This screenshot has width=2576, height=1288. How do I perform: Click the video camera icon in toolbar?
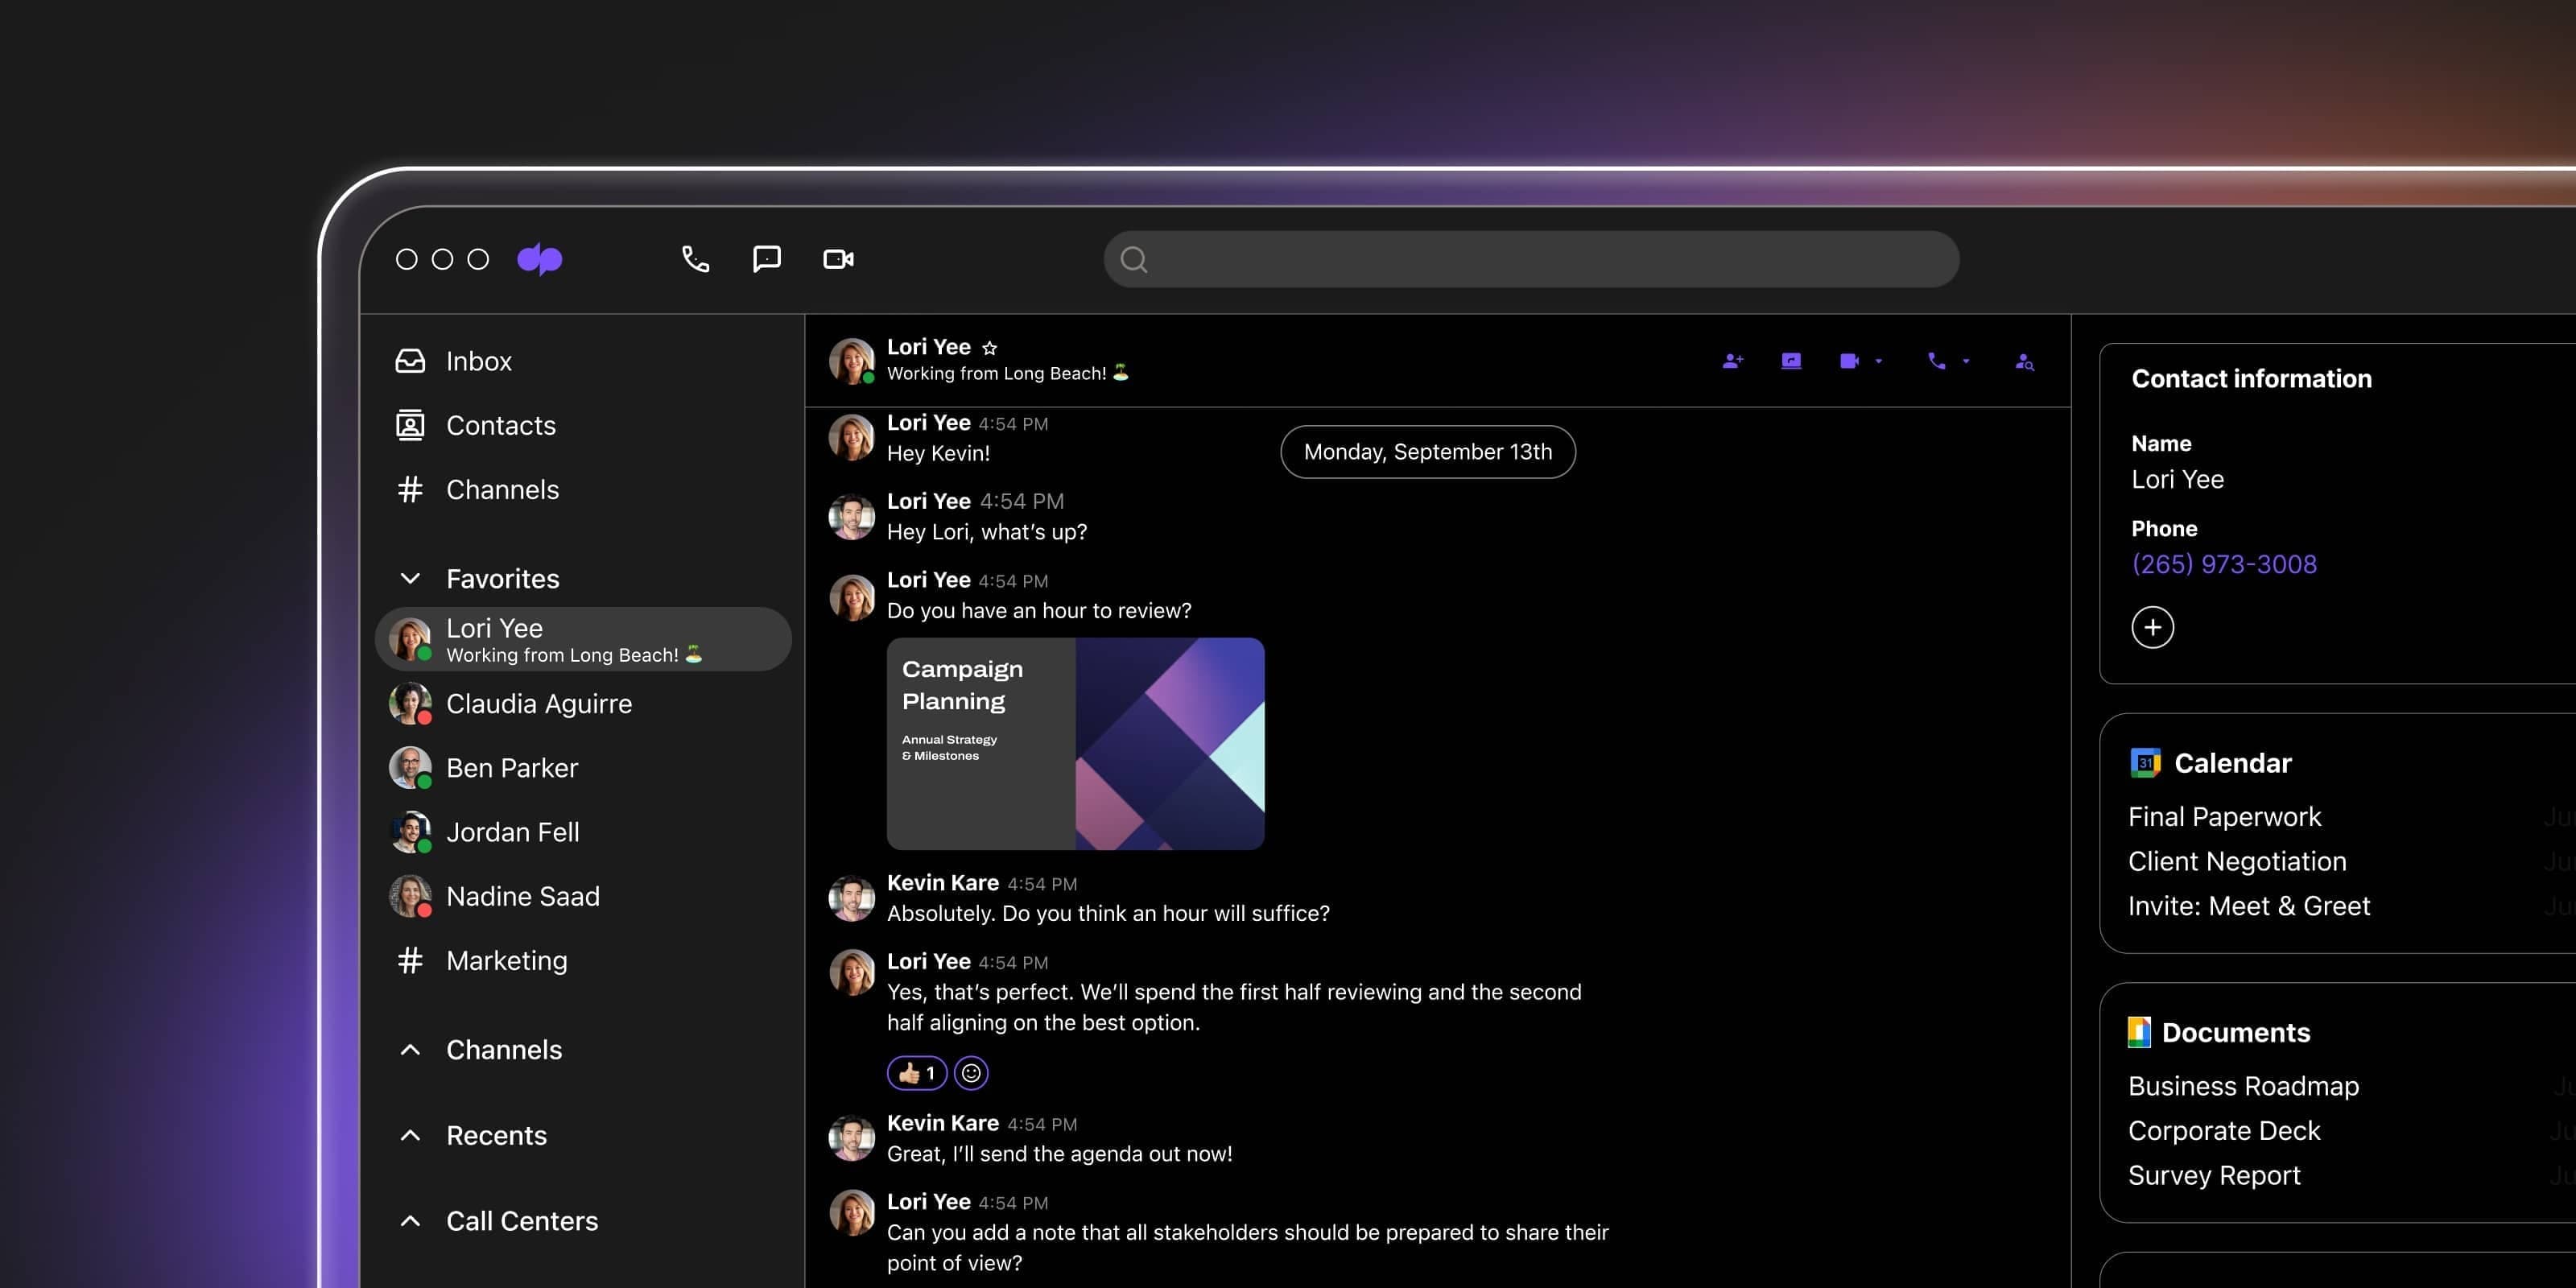(838, 258)
